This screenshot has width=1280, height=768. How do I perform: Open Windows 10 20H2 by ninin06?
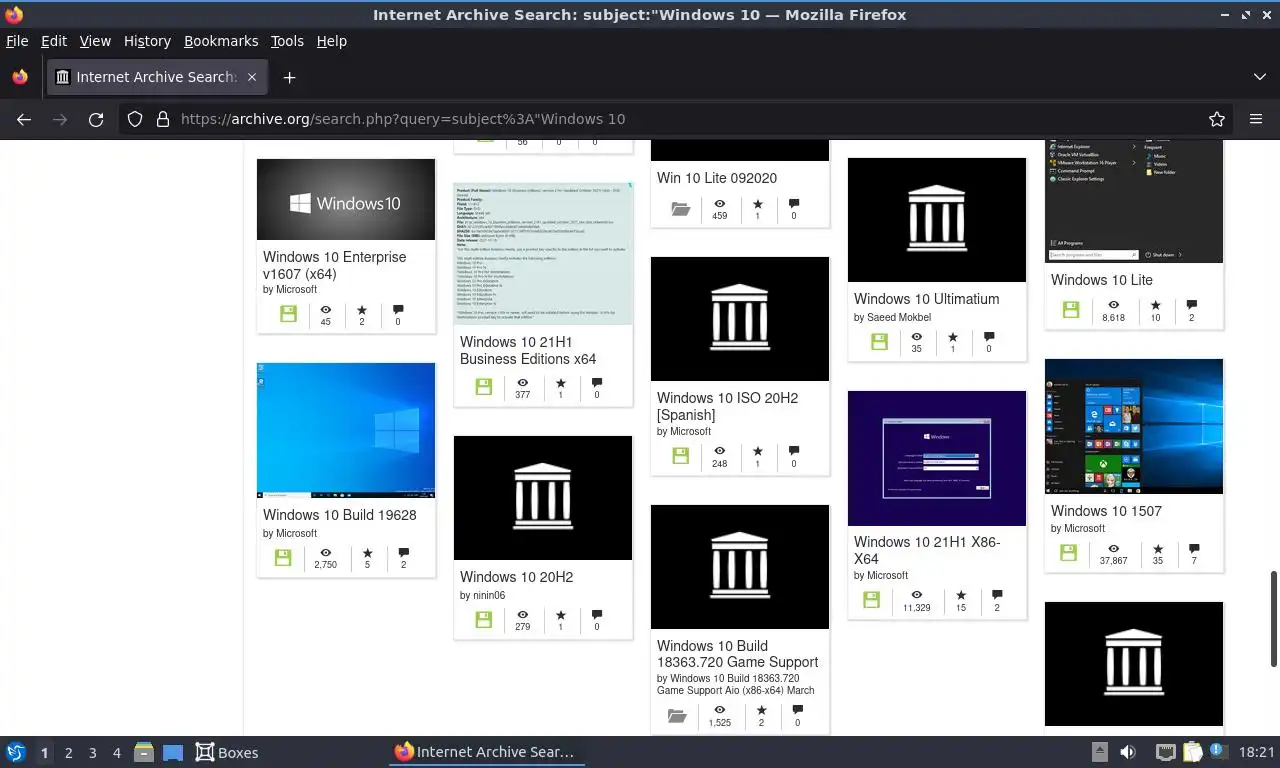click(x=516, y=577)
